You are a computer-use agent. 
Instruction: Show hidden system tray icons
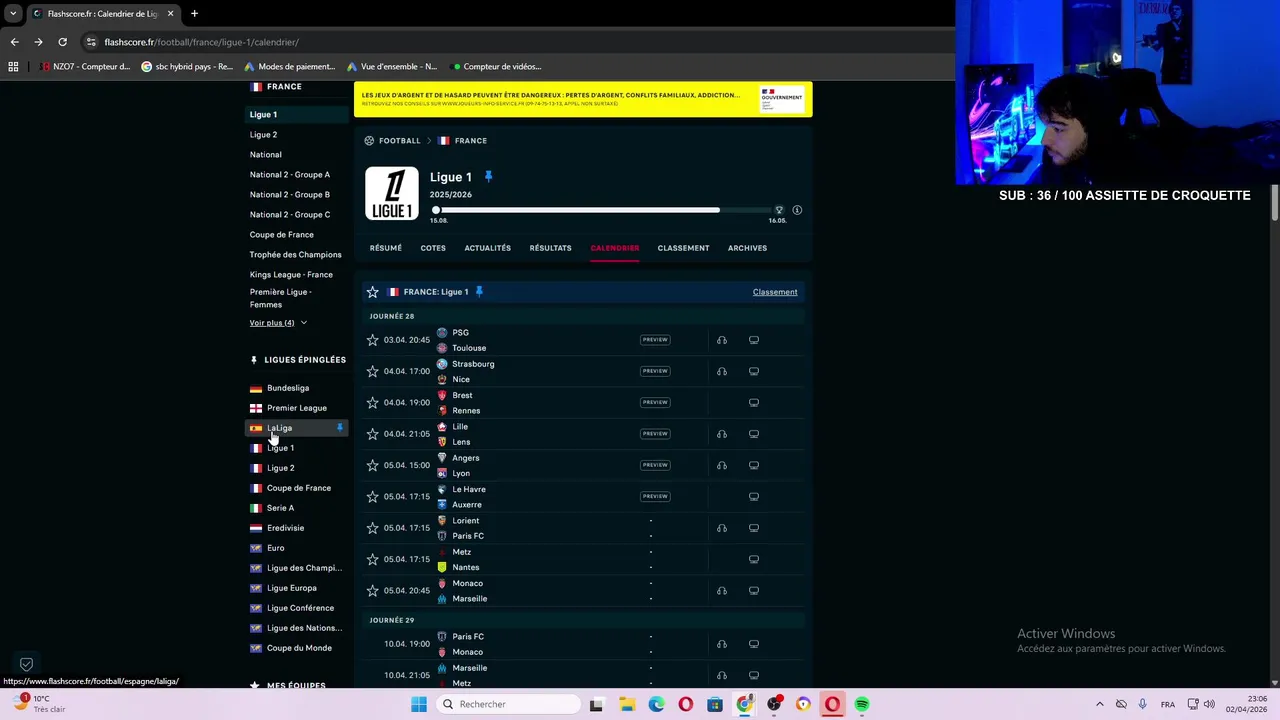(1100, 704)
